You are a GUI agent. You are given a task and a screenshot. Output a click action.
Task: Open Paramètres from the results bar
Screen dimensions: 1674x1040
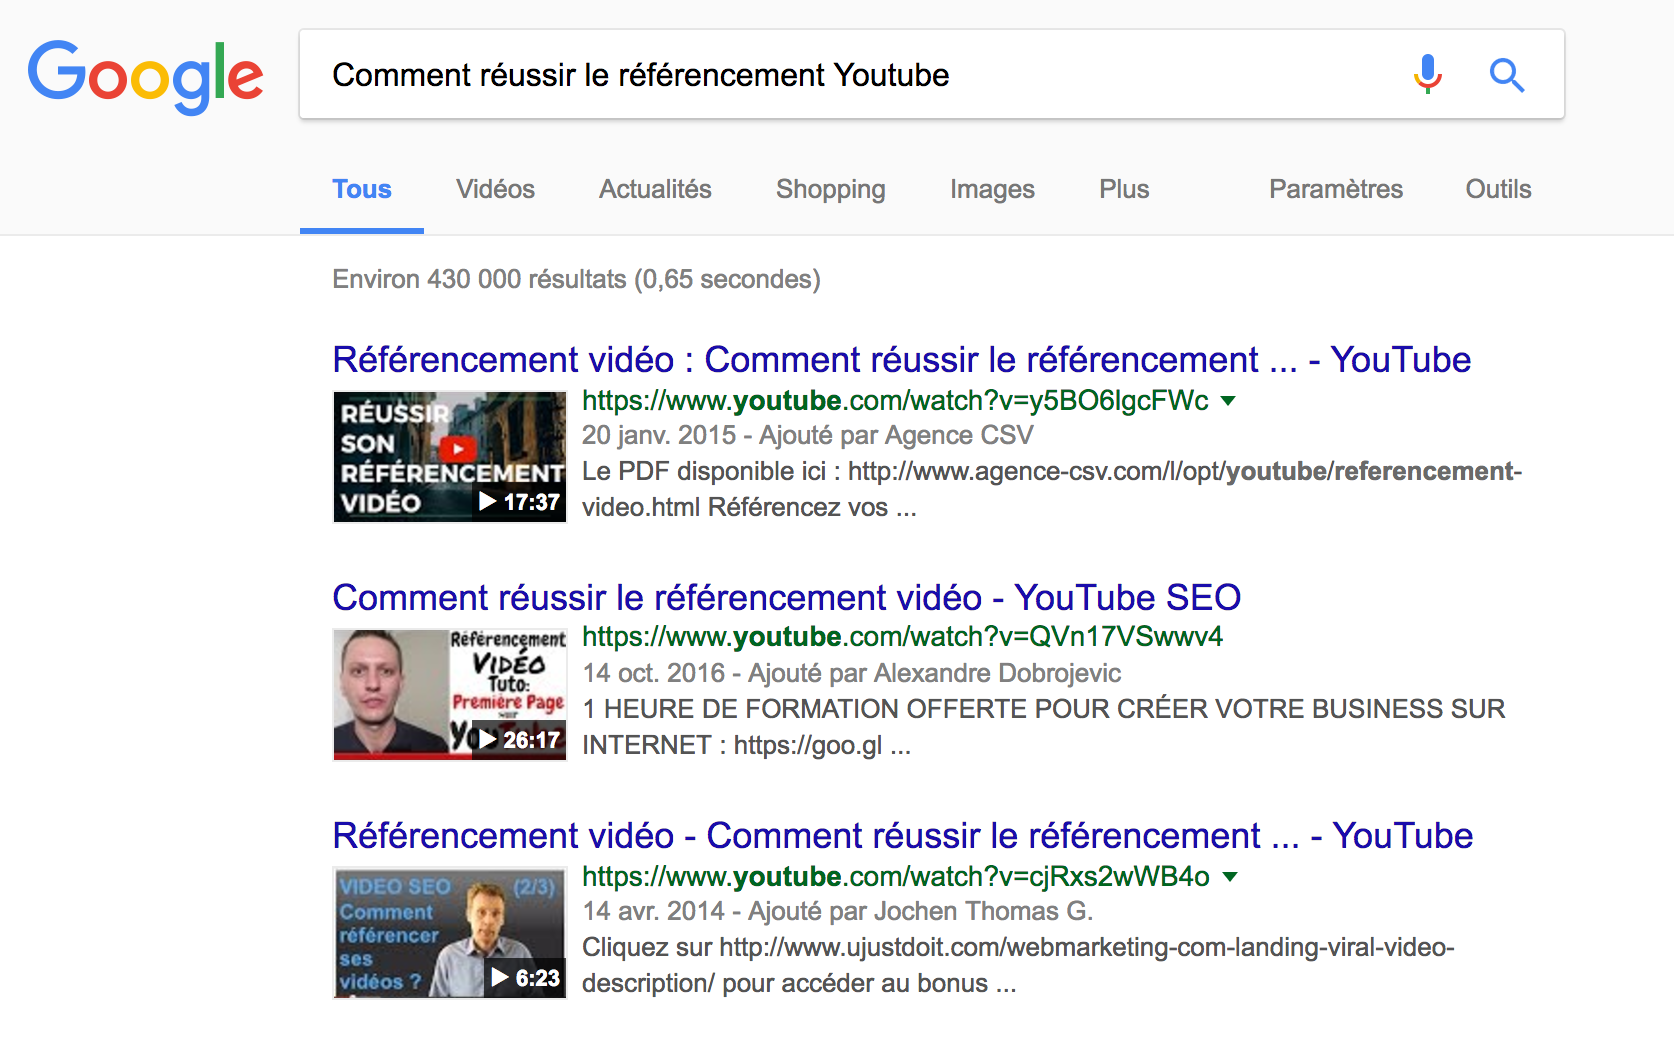pyautogui.click(x=1335, y=189)
